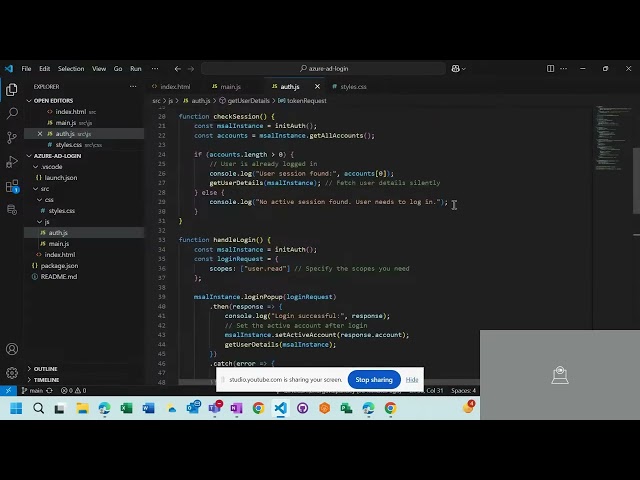
Task: Click the VS Code logo icon
Action: [x=9, y=69]
